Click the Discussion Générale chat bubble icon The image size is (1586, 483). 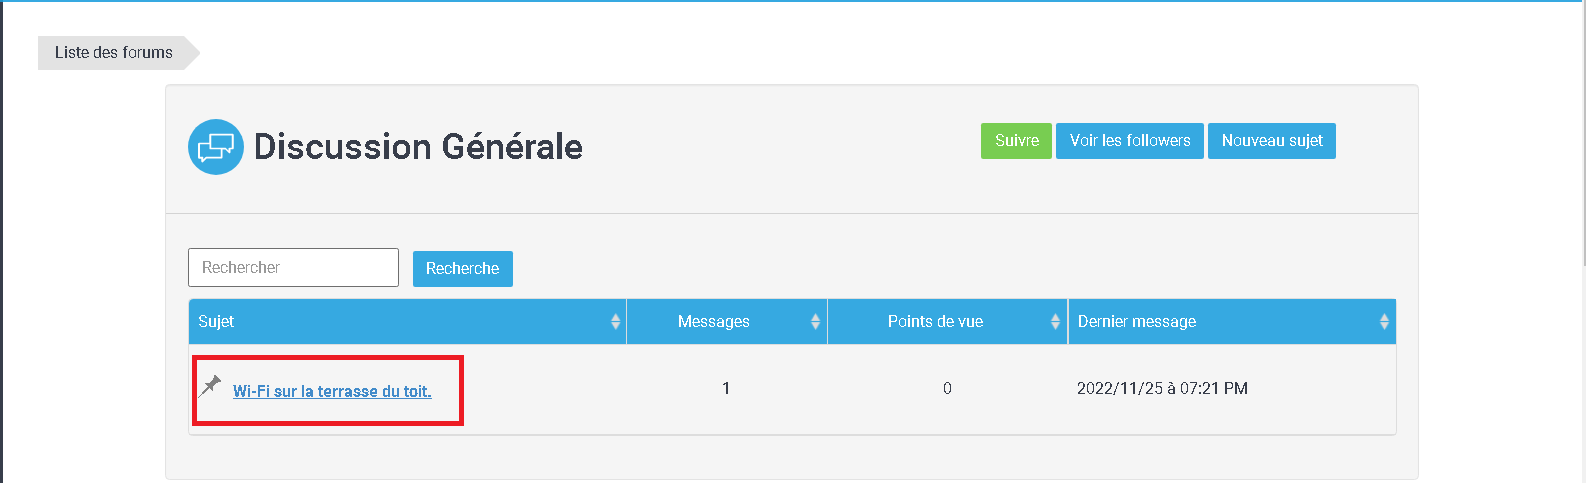pos(216,147)
